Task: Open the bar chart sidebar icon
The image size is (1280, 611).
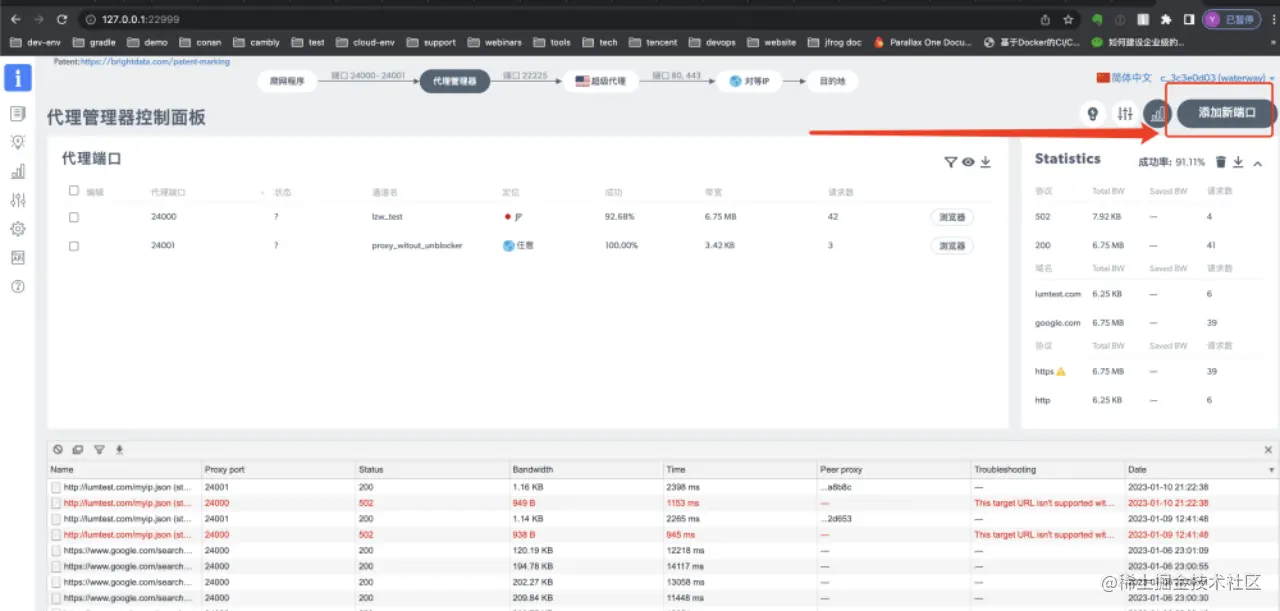Action: [x=18, y=171]
